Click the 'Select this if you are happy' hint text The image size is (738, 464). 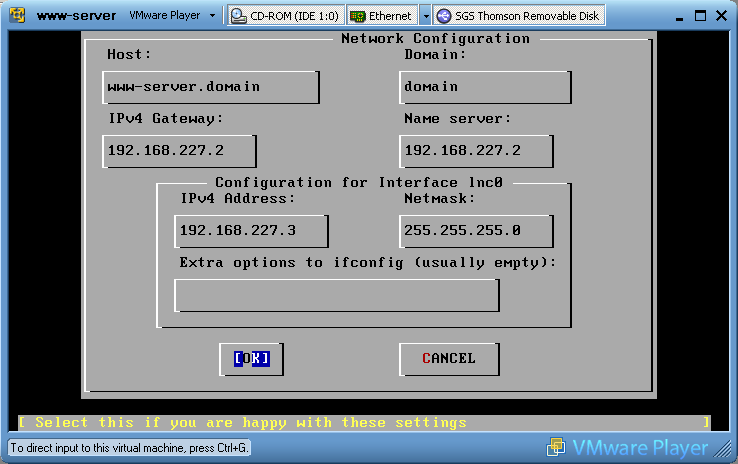coord(251,423)
